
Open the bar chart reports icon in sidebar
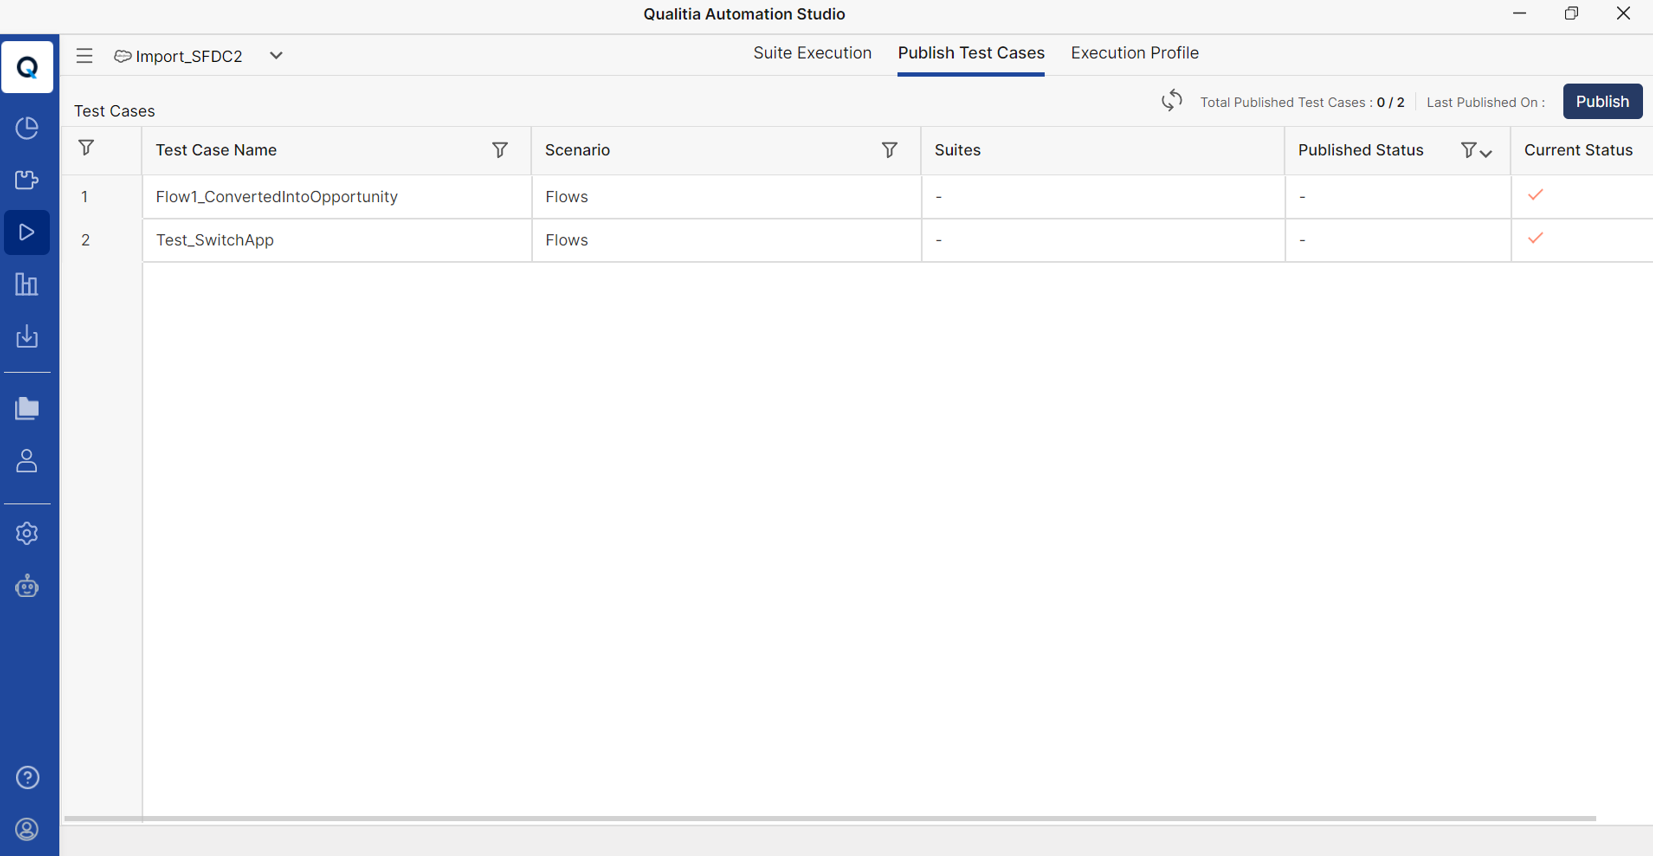point(27,284)
